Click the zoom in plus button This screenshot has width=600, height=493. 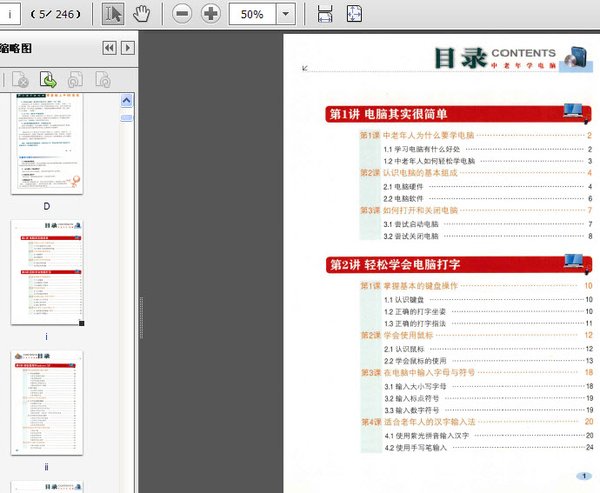[211, 14]
